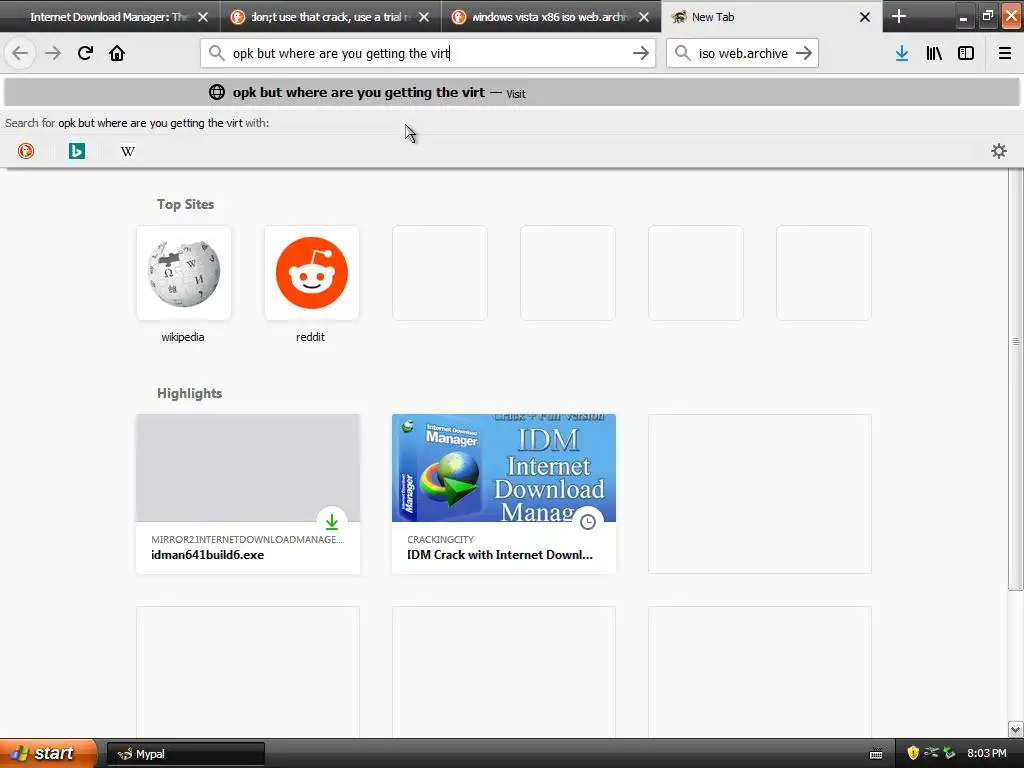Click the search box magnifier icon
This screenshot has height=768, width=1024.
click(x=682, y=53)
